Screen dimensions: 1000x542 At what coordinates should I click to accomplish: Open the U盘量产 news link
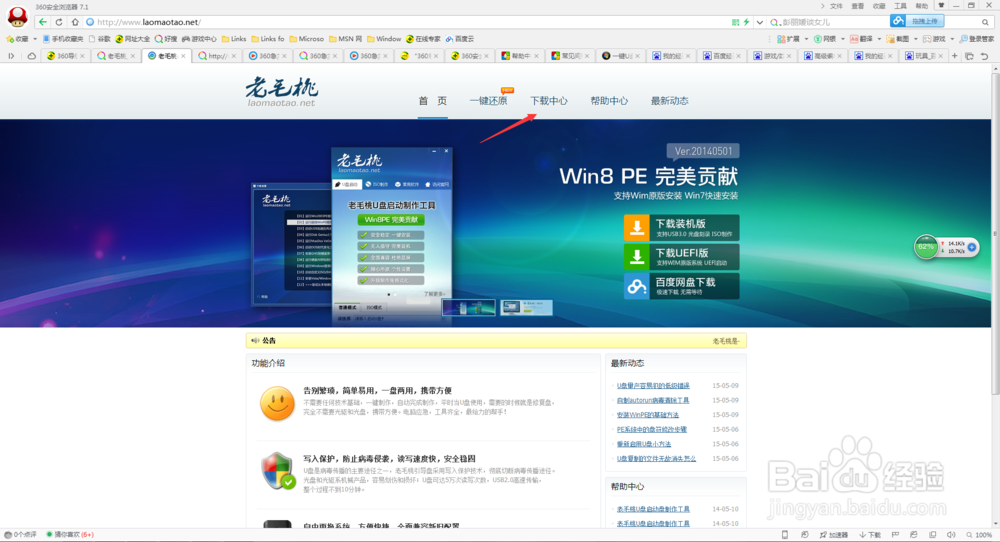point(653,386)
